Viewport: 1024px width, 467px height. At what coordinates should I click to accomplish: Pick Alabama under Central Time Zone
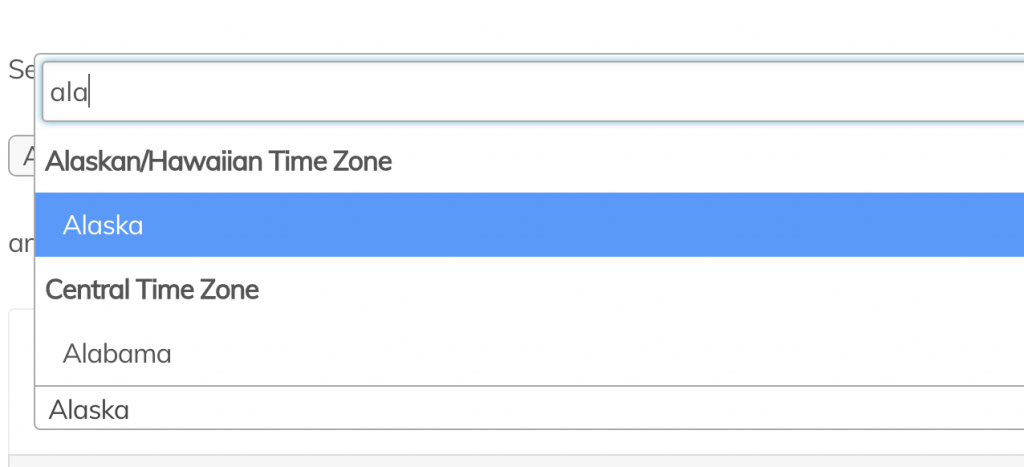pos(117,354)
